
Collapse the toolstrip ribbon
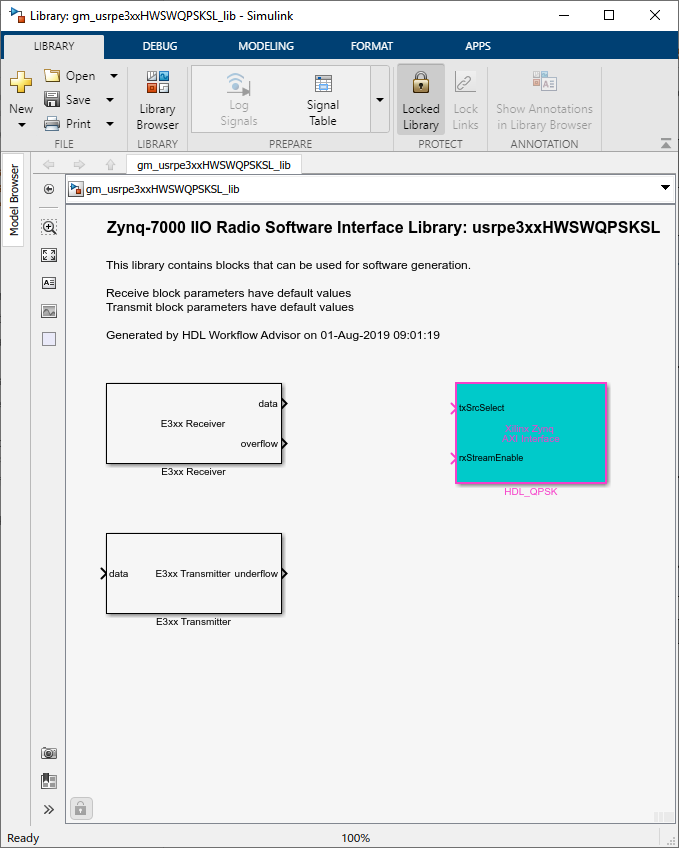click(666, 143)
